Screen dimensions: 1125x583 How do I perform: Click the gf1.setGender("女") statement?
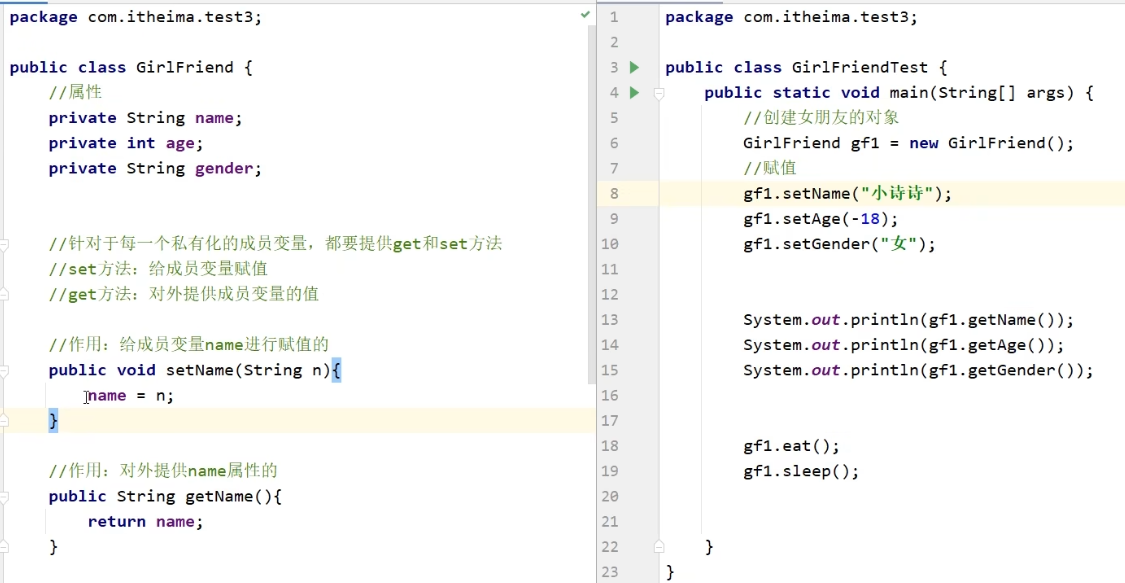coord(839,244)
